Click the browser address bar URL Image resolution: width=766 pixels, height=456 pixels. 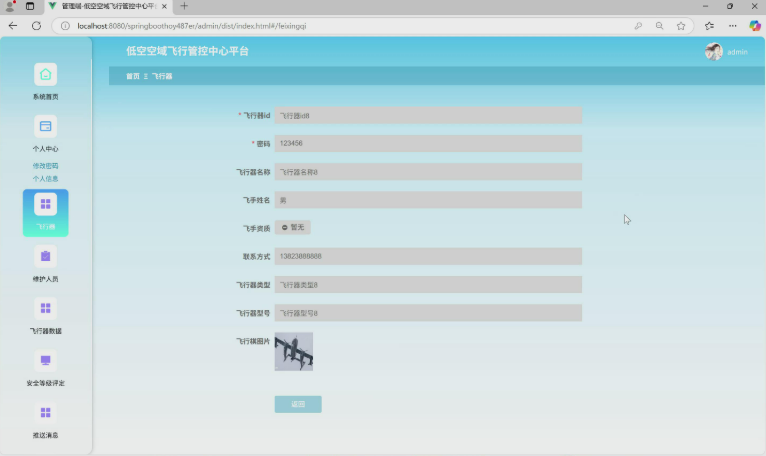click(x=192, y=26)
